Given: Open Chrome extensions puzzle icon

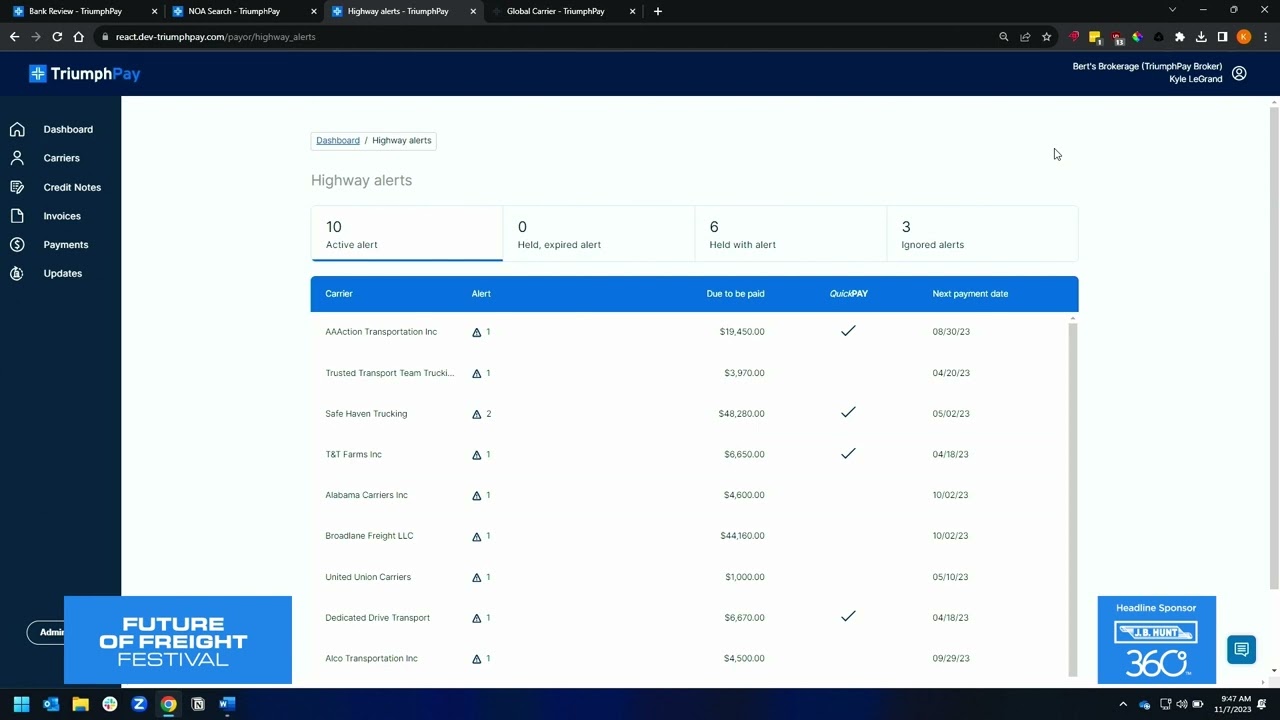Looking at the screenshot, I should [1180, 37].
